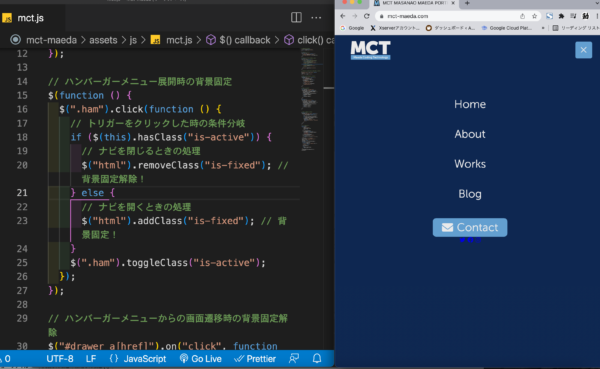Select the mct.js editor tab

pyautogui.click(x=24, y=18)
